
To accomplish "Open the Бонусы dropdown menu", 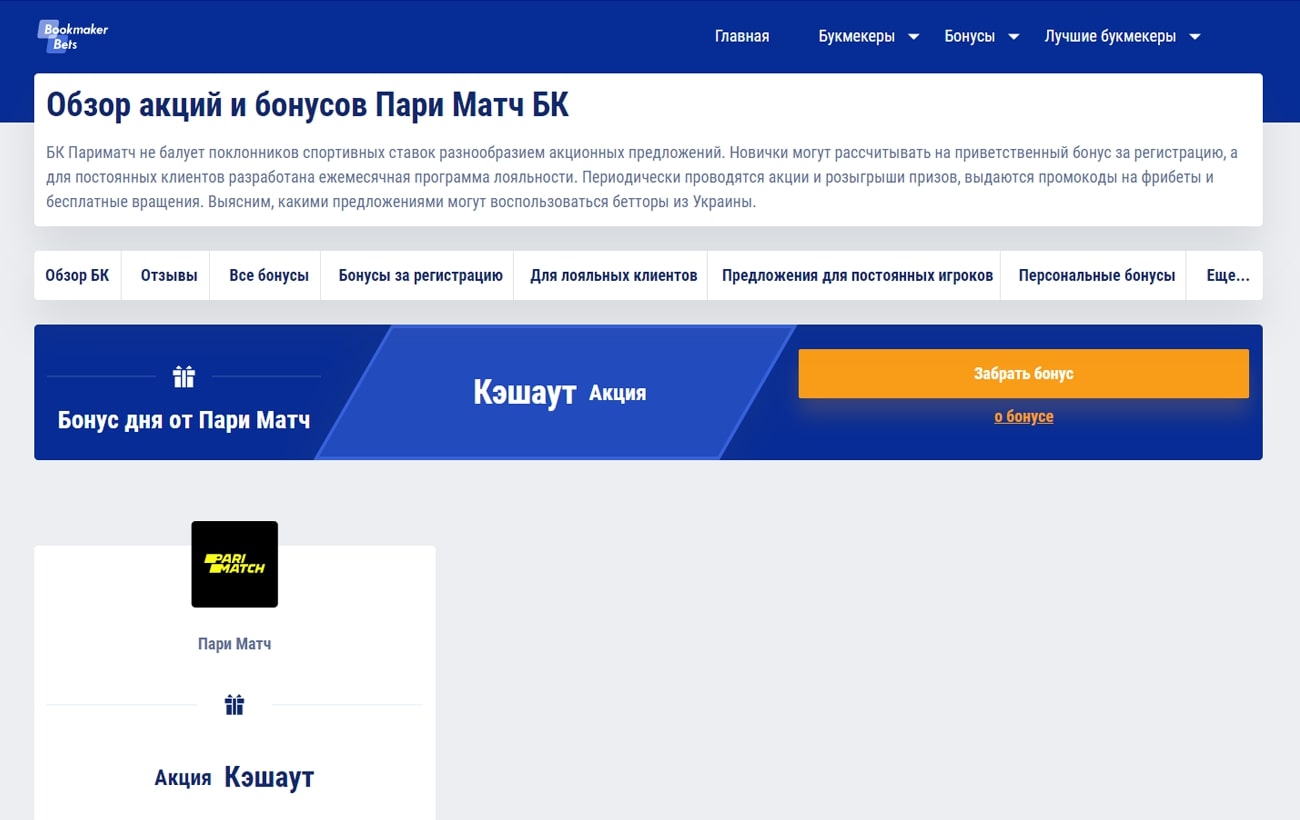I will [x=980, y=35].
